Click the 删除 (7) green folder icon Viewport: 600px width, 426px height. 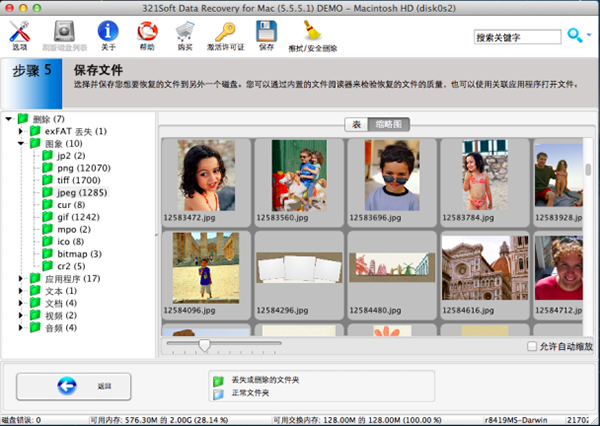[x=23, y=119]
